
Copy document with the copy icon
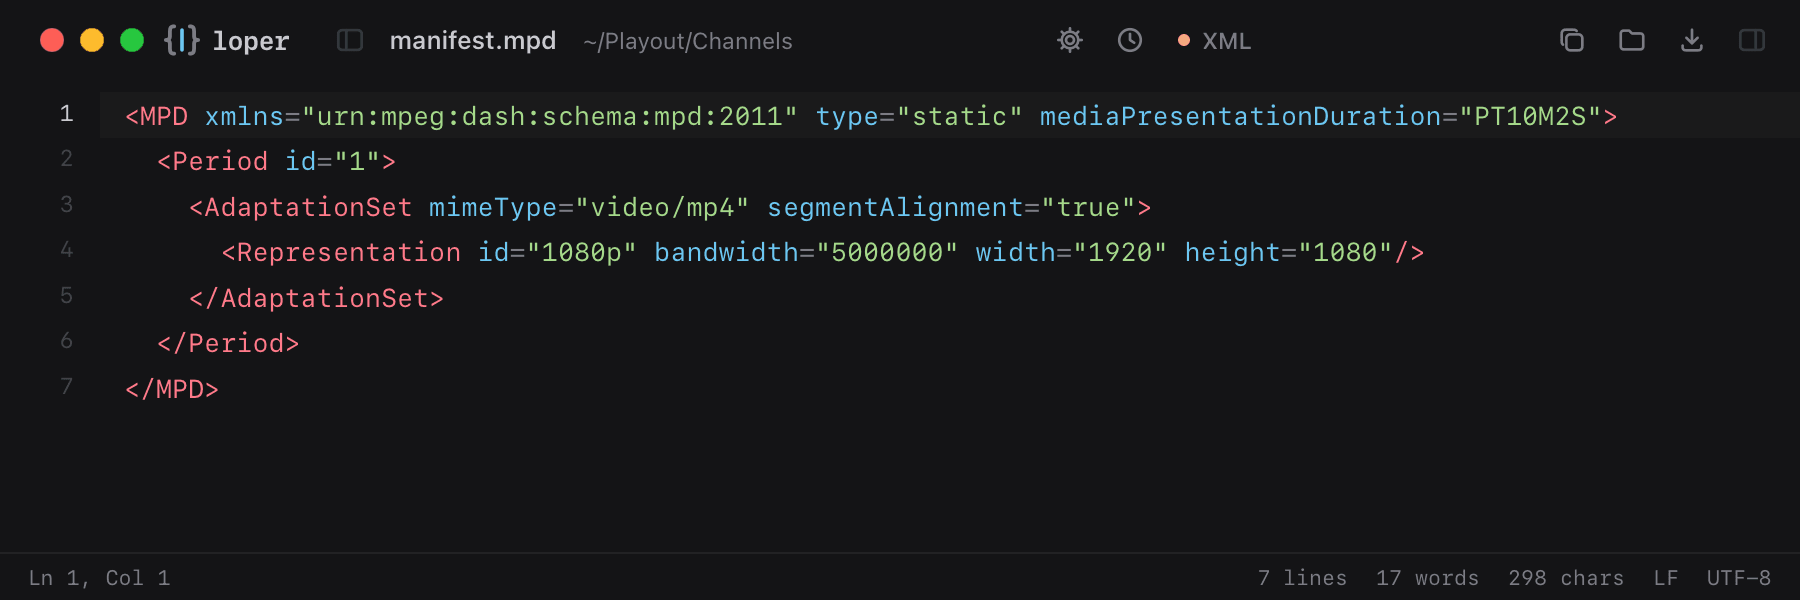1572,40
